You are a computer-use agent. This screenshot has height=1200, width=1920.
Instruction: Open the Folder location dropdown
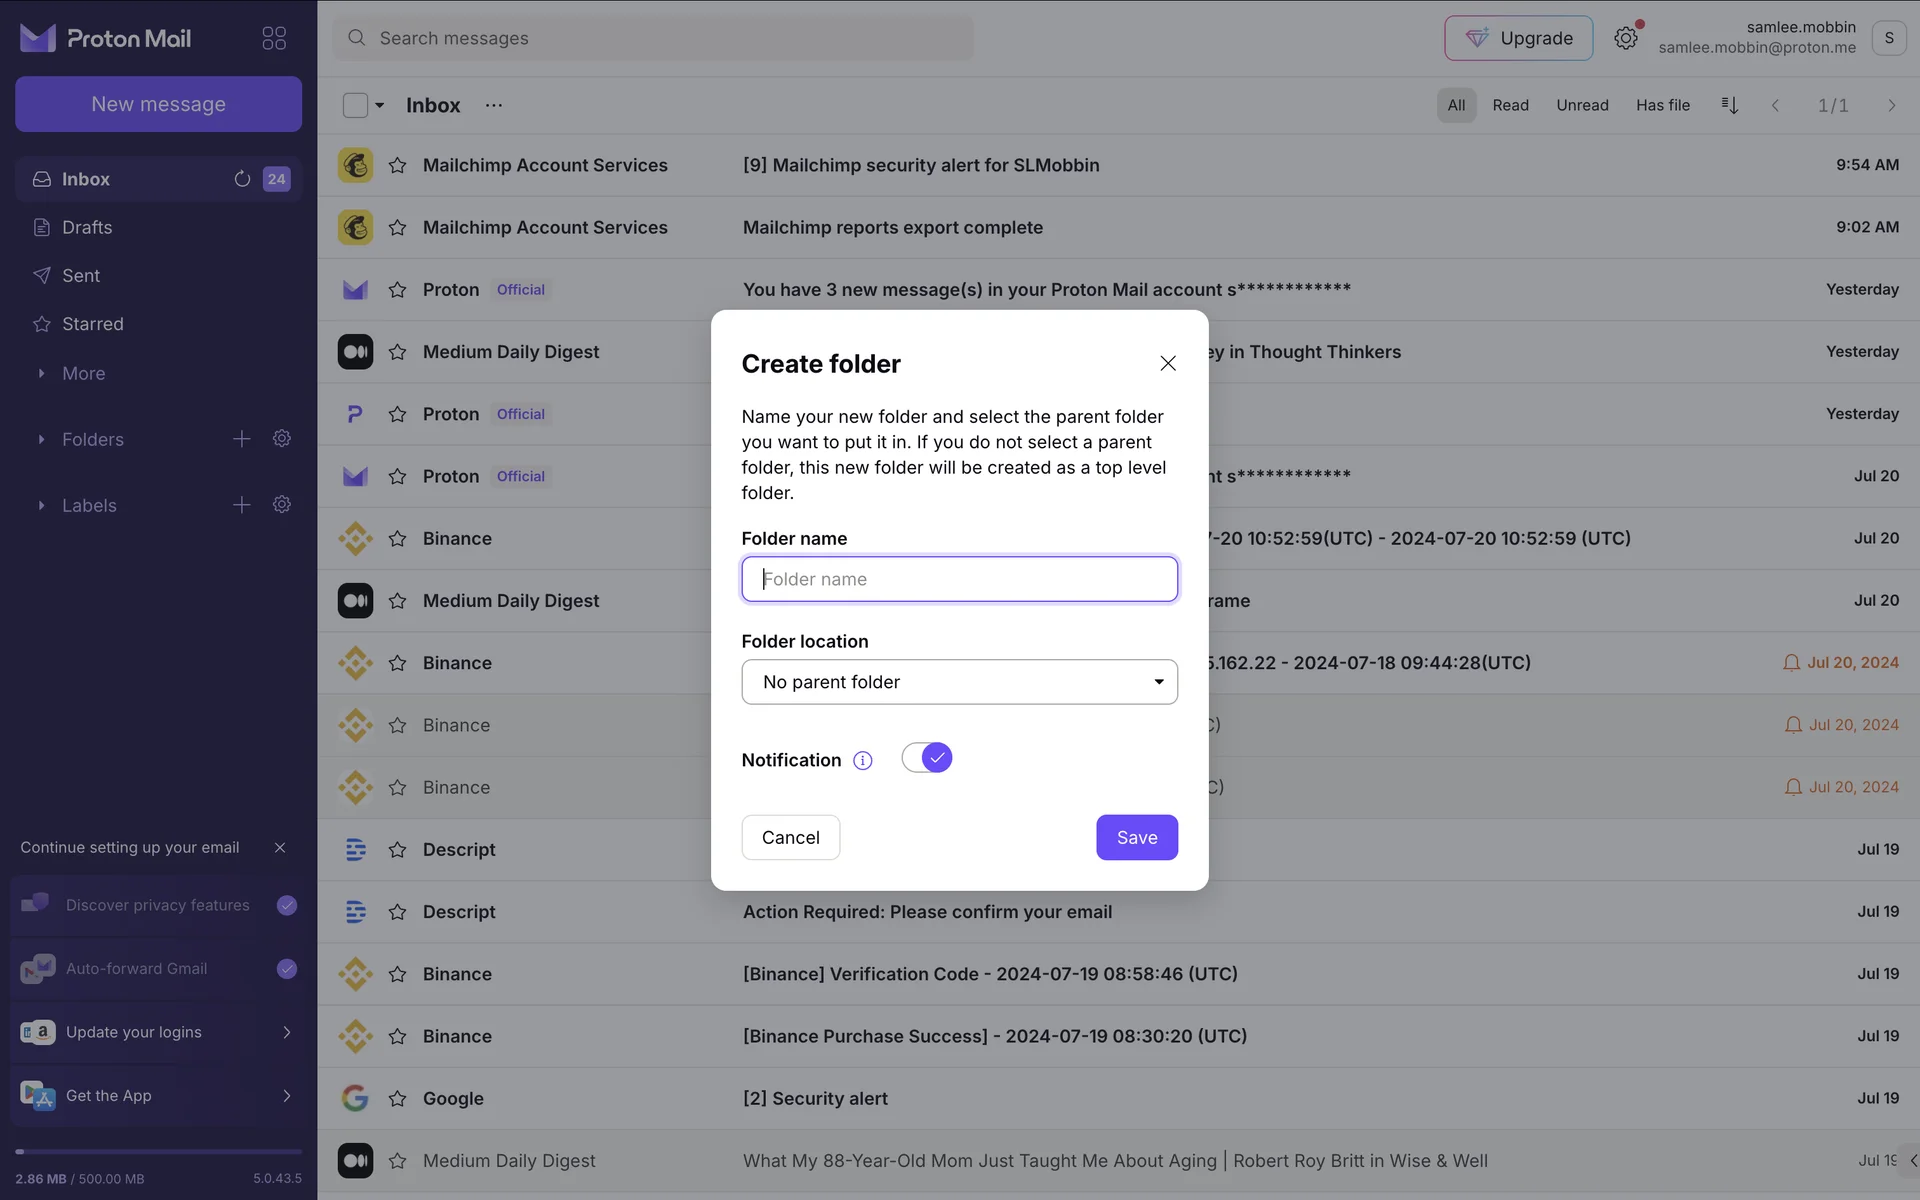(x=959, y=682)
